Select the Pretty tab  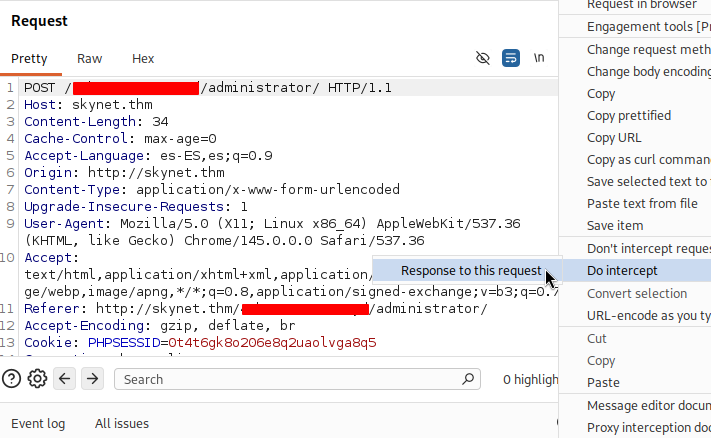pyautogui.click(x=29, y=58)
